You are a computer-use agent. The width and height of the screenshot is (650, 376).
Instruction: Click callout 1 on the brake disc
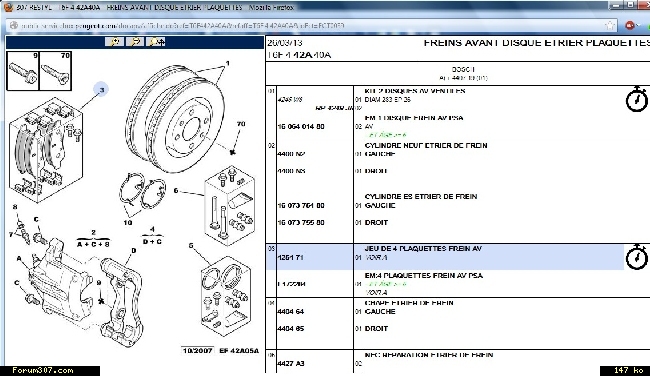pyautogui.click(x=227, y=63)
